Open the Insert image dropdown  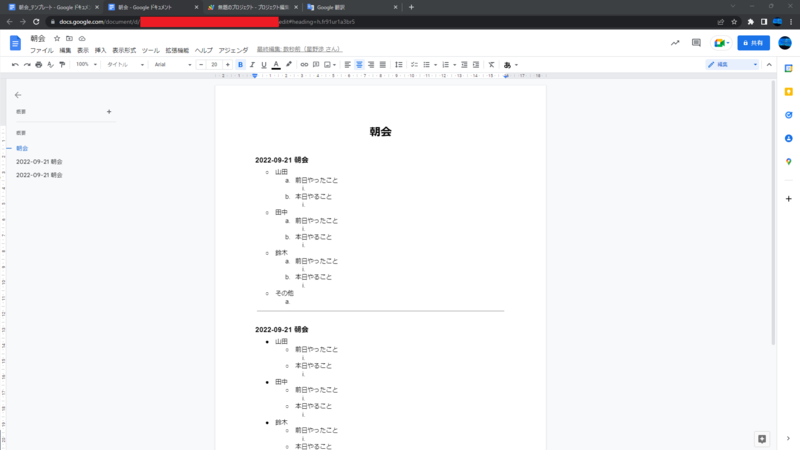point(330,65)
